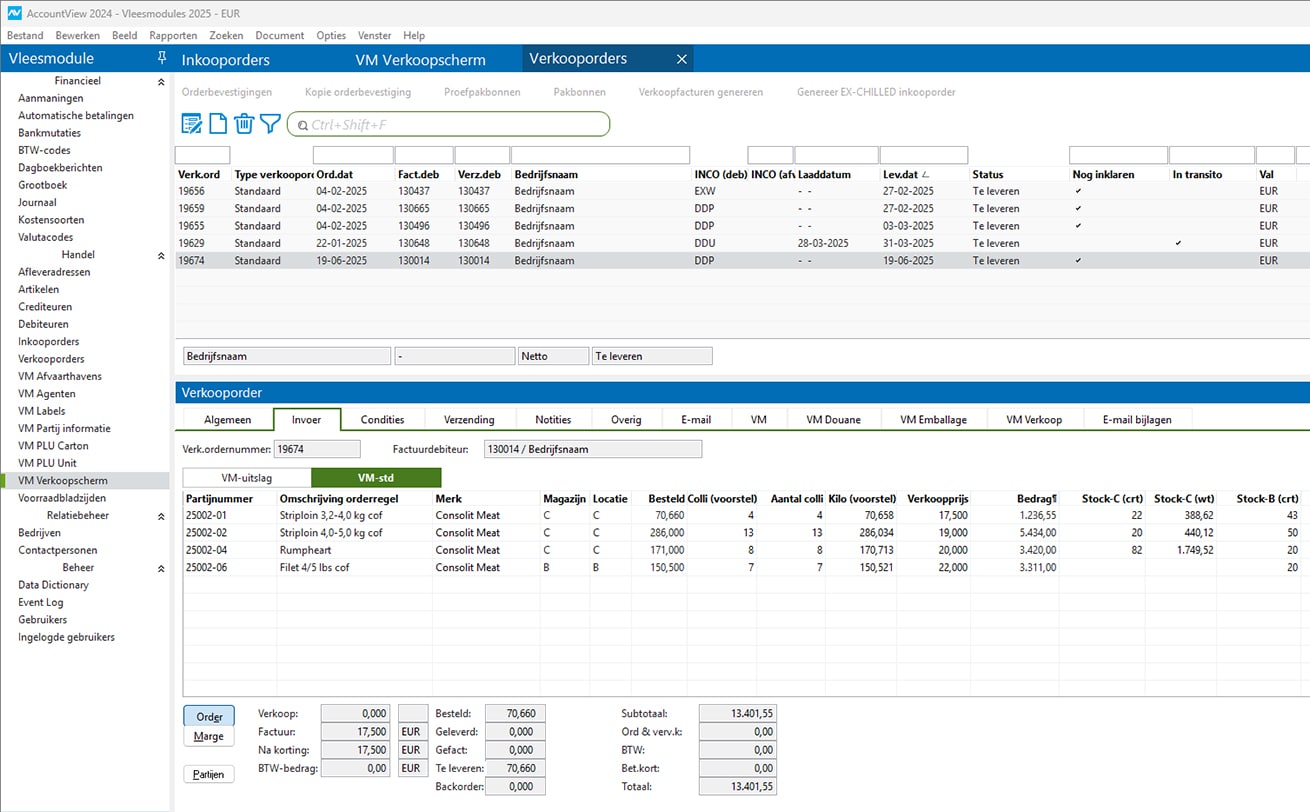Click the edit order icon in toolbar
The width and height of the screenshot is (1310, 812).
point(191,124)
